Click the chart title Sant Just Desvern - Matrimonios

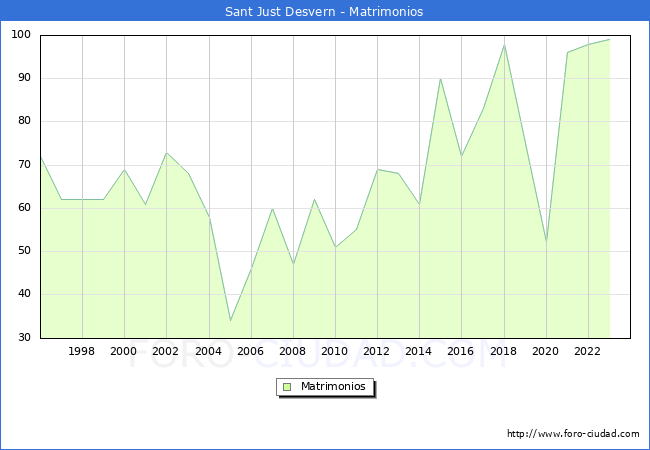(325, 12)
